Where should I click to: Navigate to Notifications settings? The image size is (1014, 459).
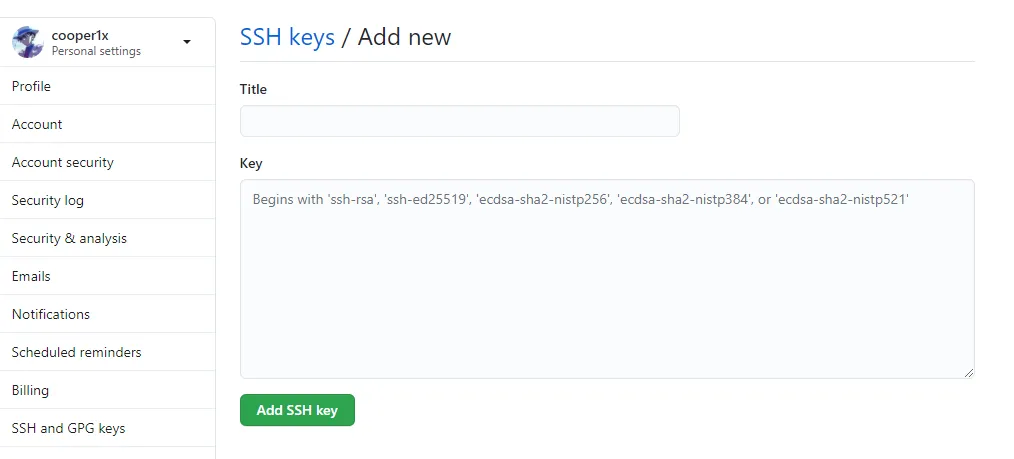point(51,314)
